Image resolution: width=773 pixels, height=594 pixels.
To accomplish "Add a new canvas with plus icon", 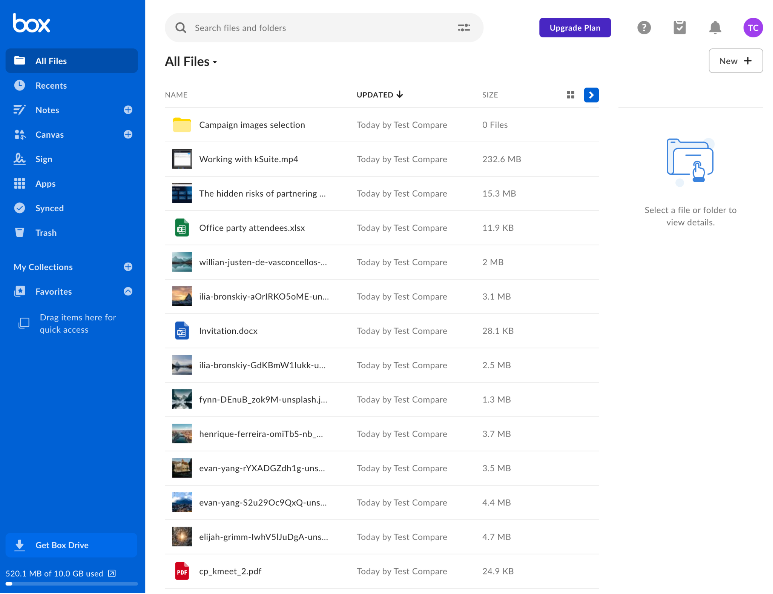I will (x=128, y=134).
